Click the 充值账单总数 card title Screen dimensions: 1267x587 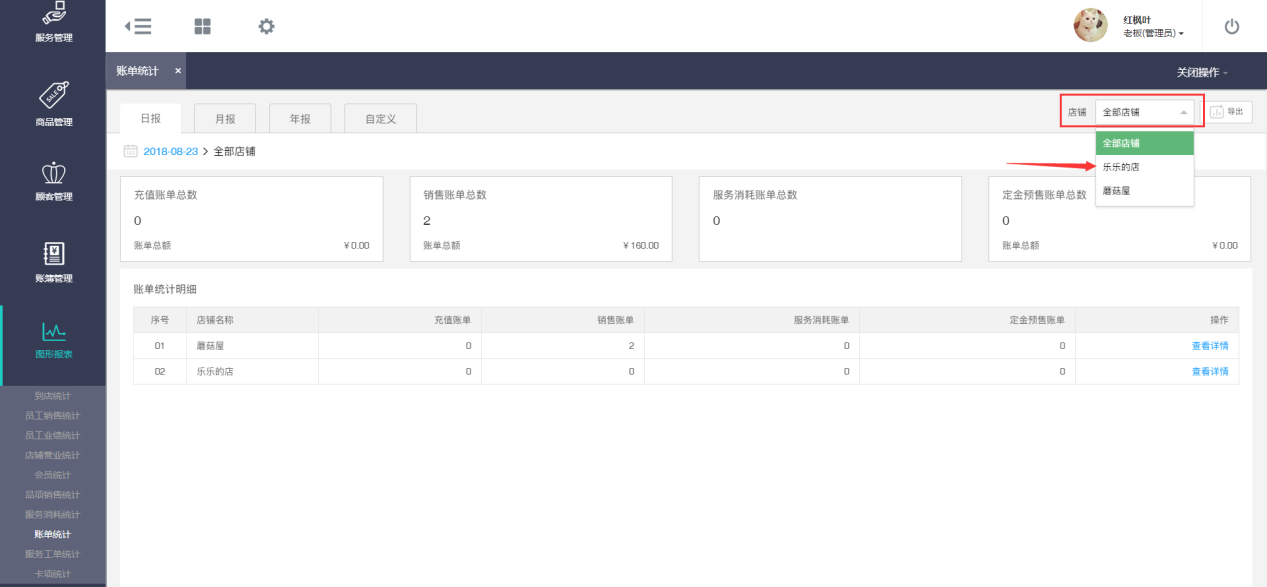165,195
